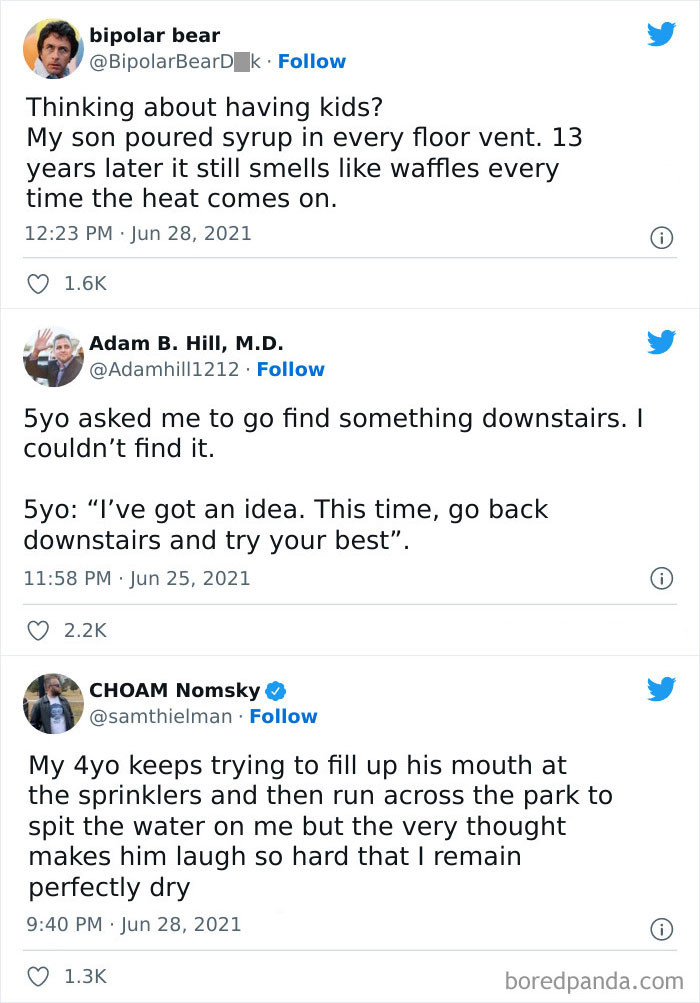Like the bipolar bear tweet with 1.6K hearts
This screenshot has height=1003, width=700.
(x=38, y=283)
